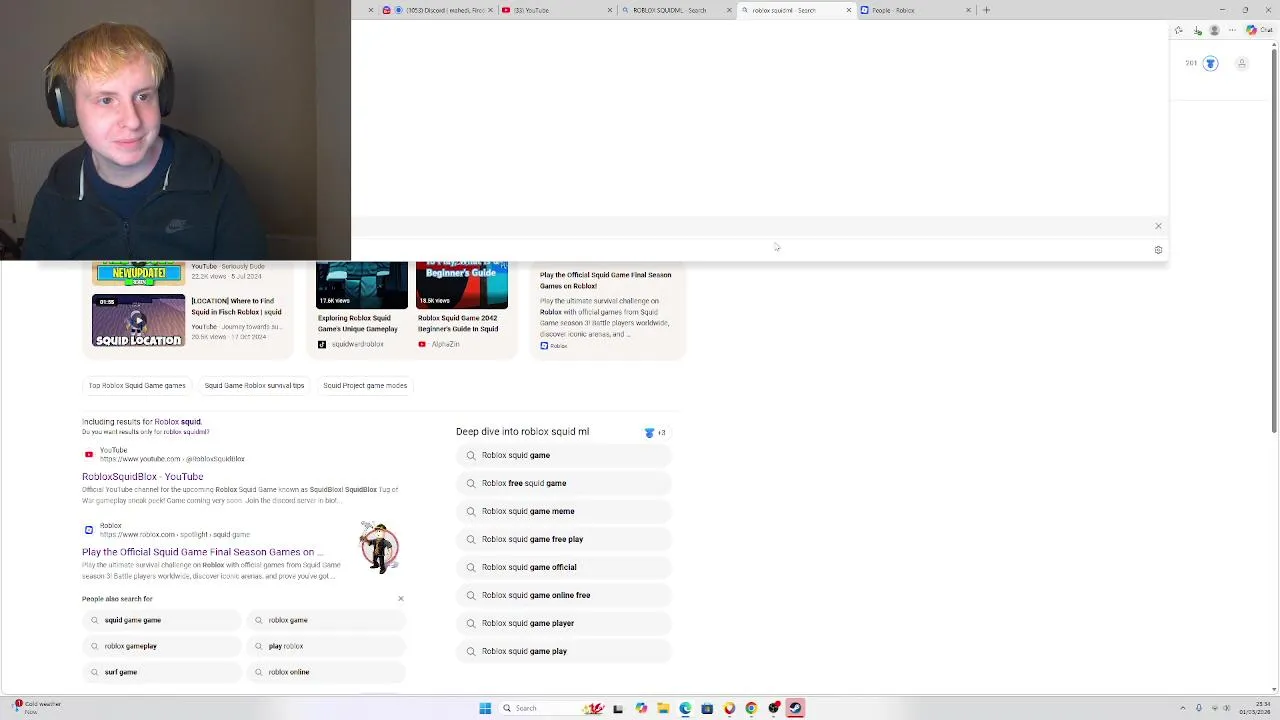Close the overlay panel with X icon
1280x720 pixels.
(1158, 226)
